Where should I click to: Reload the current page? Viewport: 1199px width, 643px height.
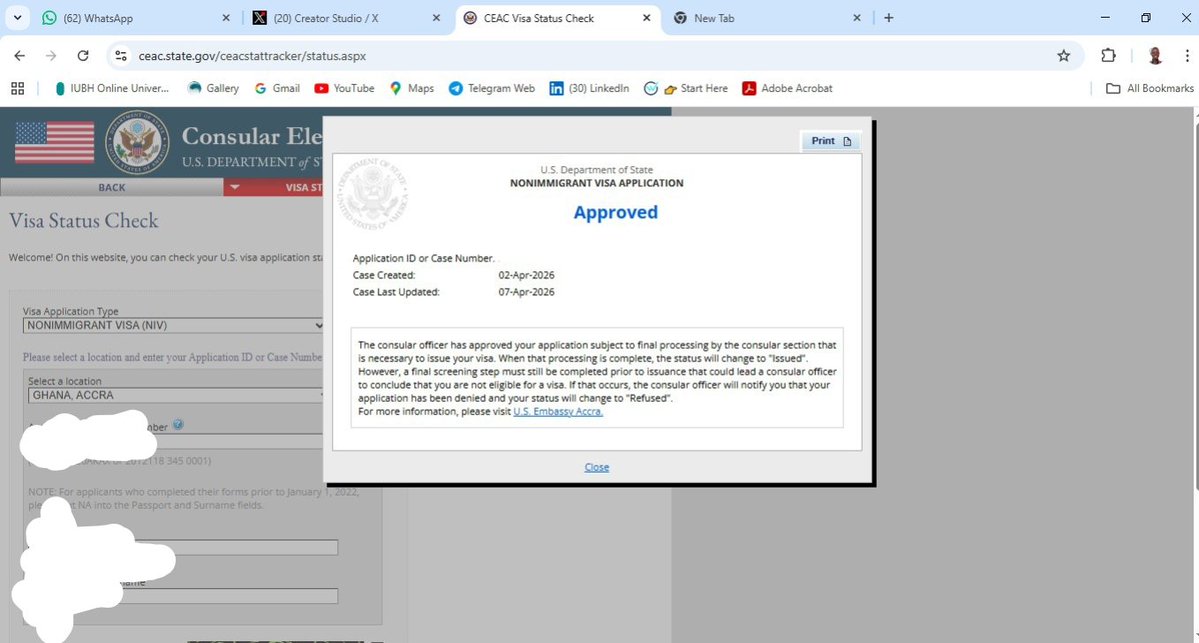coord(83,56)
